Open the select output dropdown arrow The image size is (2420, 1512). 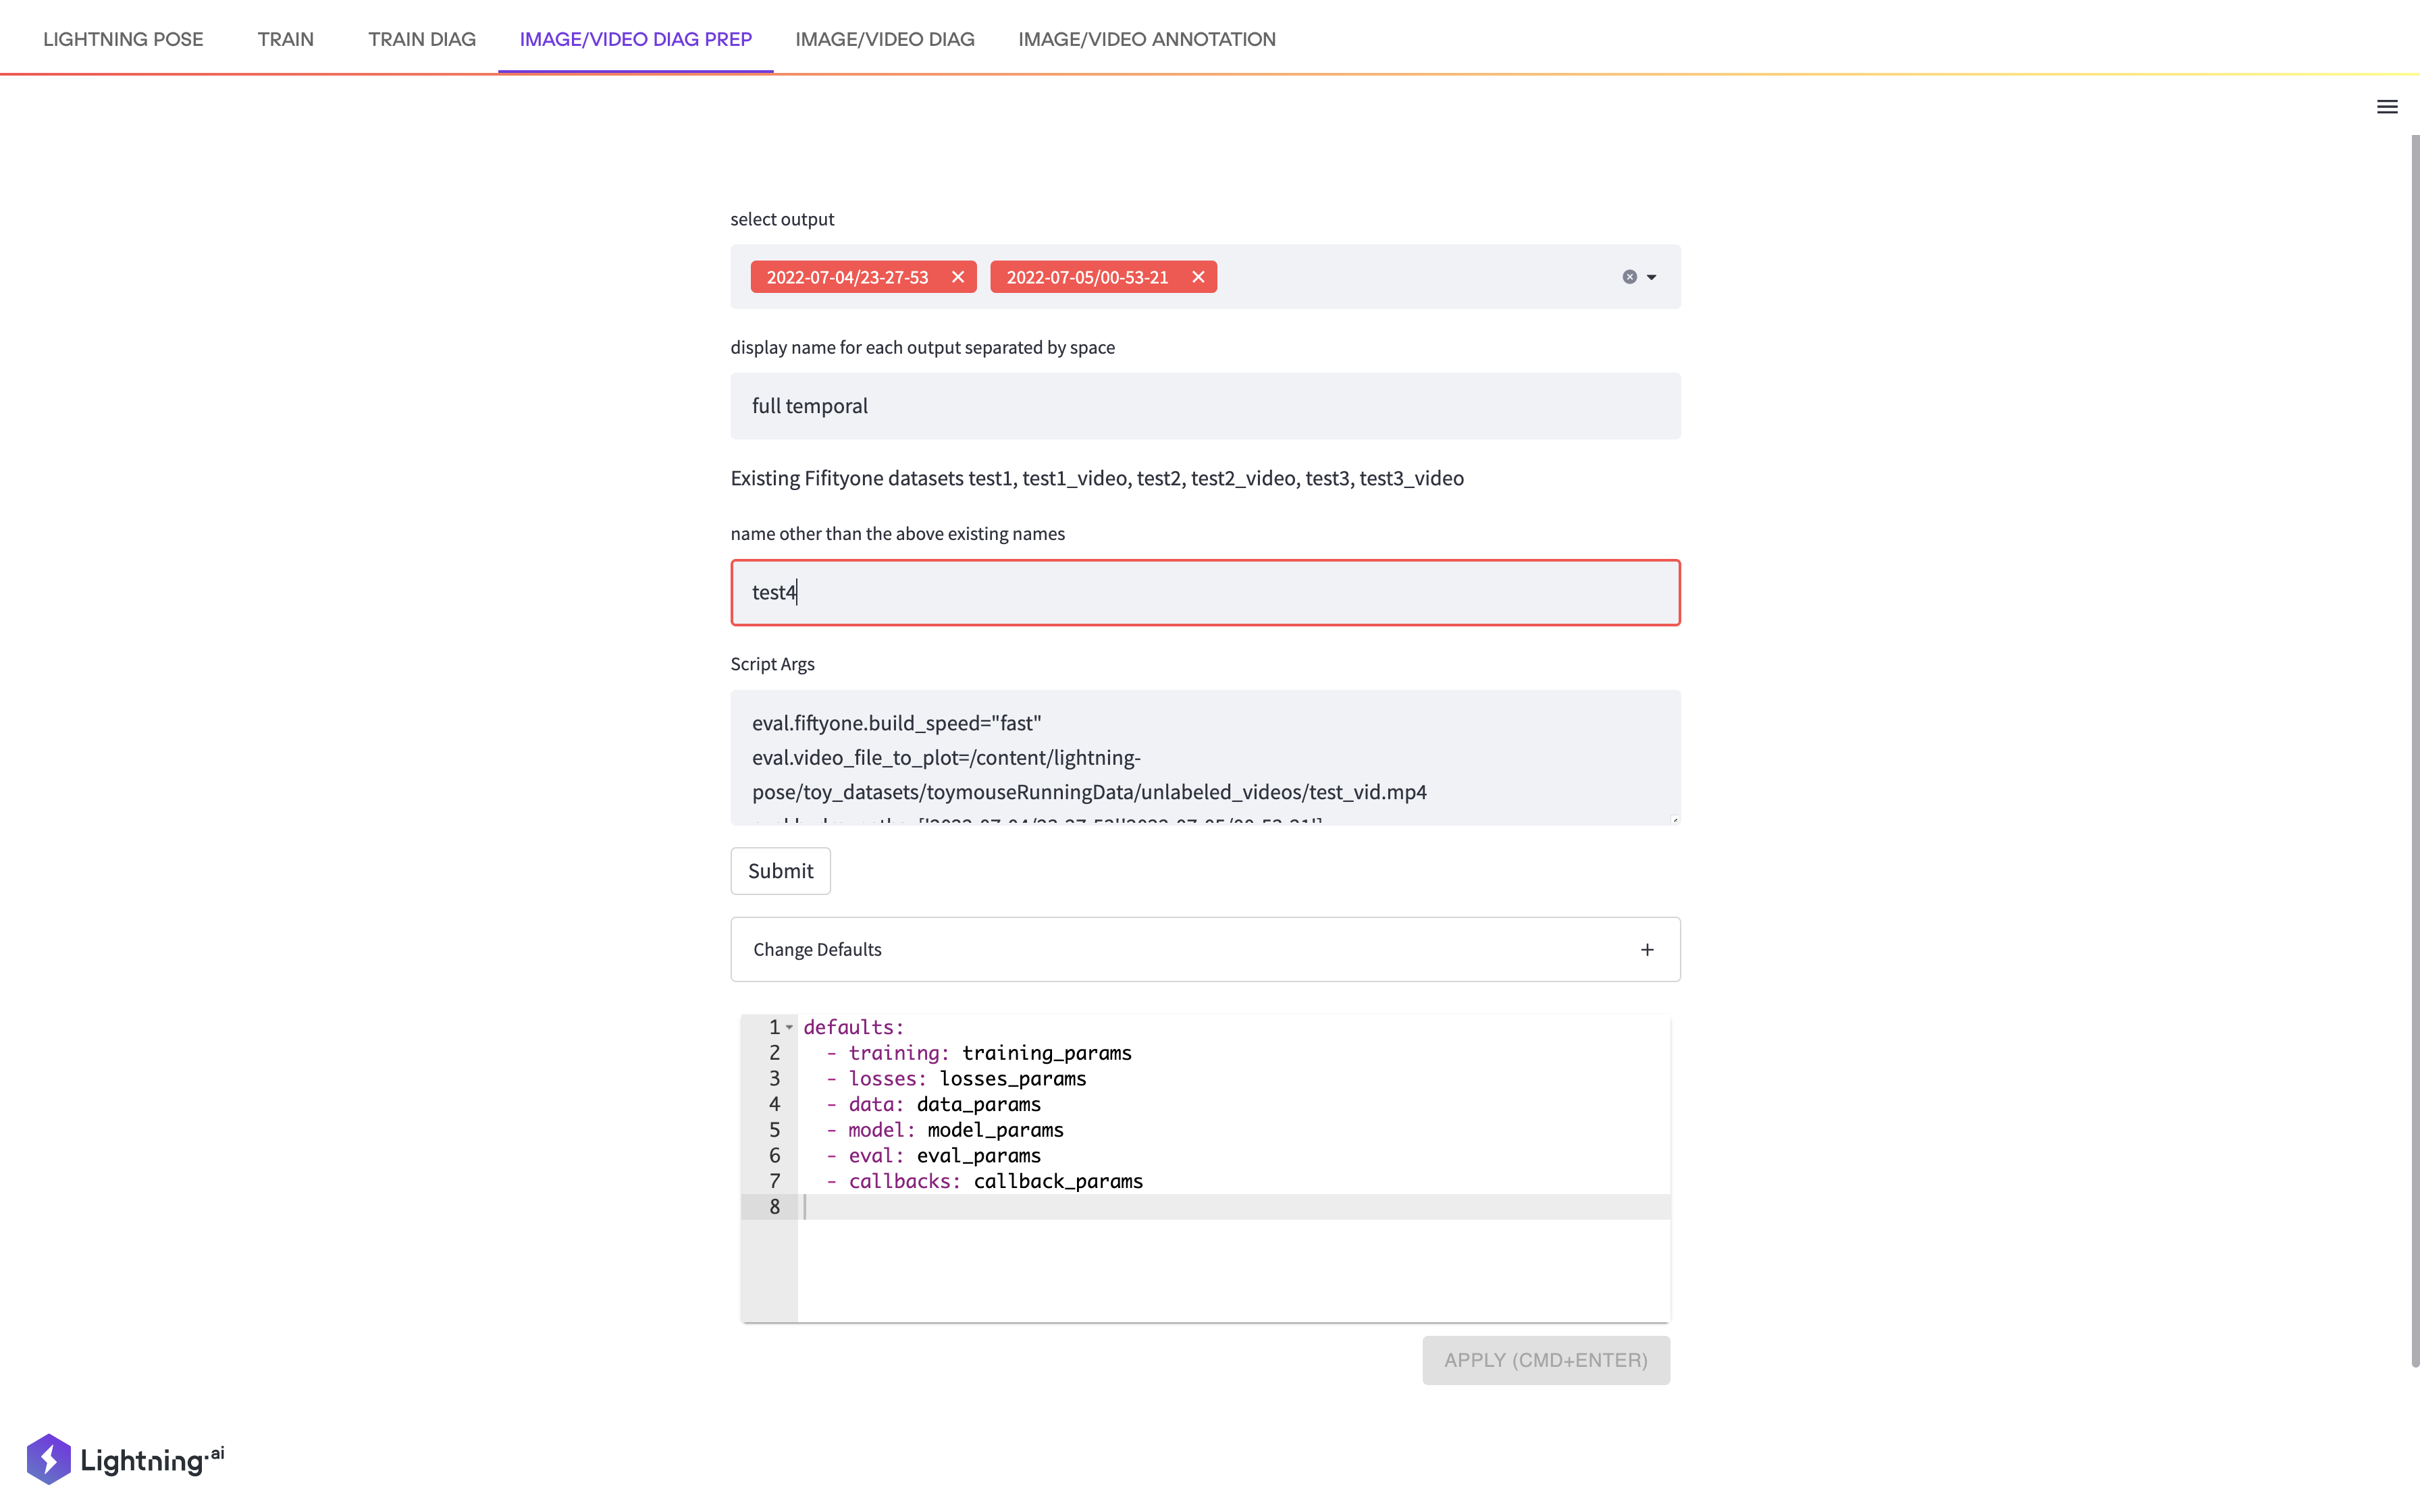[1651, 277]
